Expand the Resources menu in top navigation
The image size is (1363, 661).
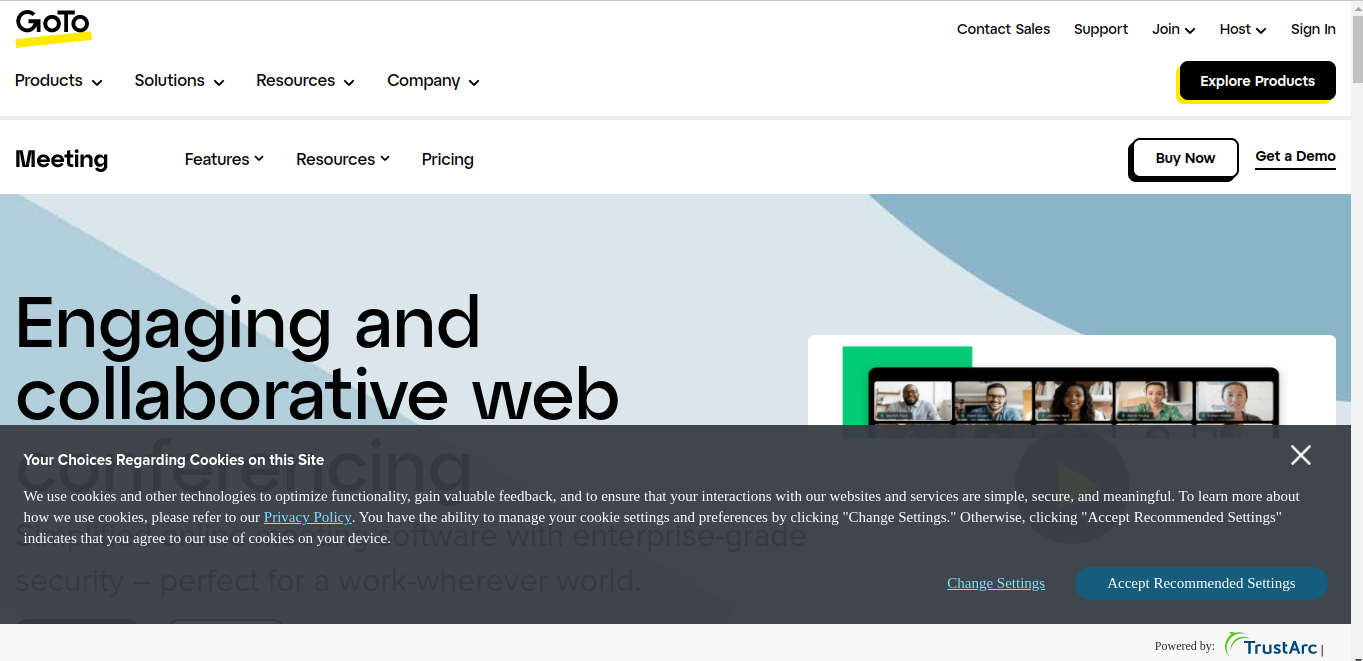pyautogui.click(x=305, y=81)
